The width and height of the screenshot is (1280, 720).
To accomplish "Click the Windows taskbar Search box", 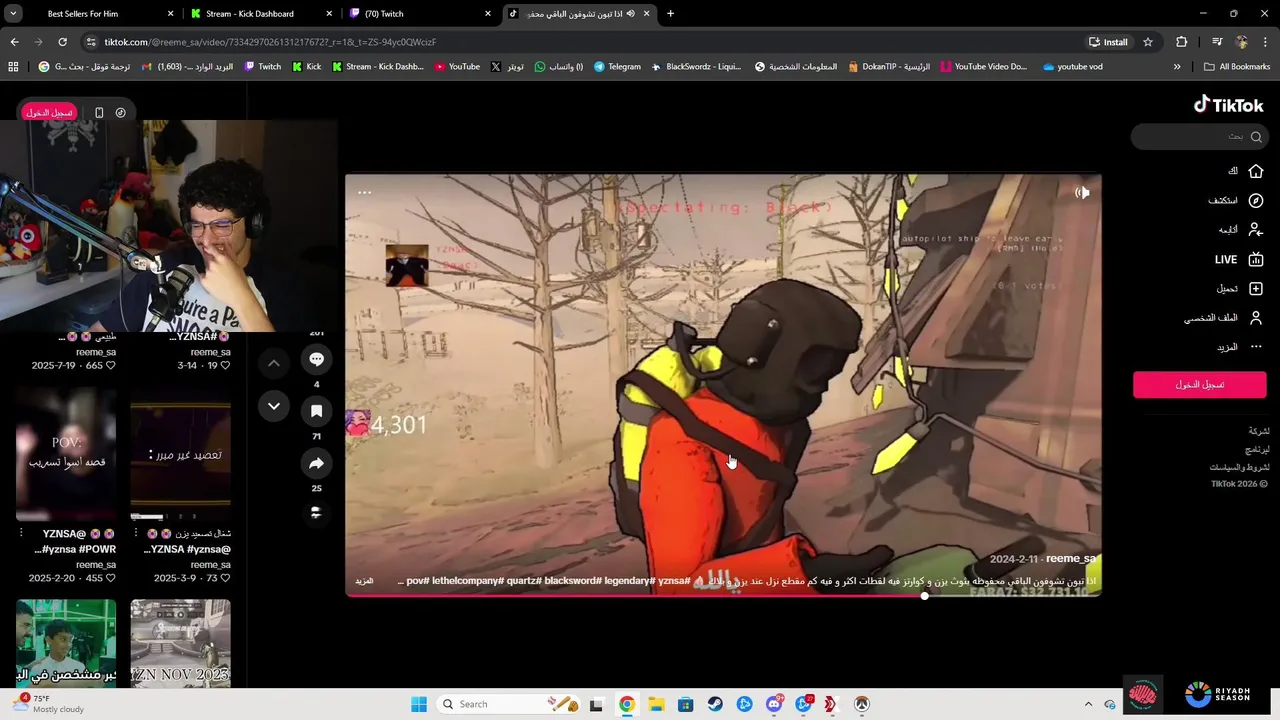I will (x=509, y=704).
